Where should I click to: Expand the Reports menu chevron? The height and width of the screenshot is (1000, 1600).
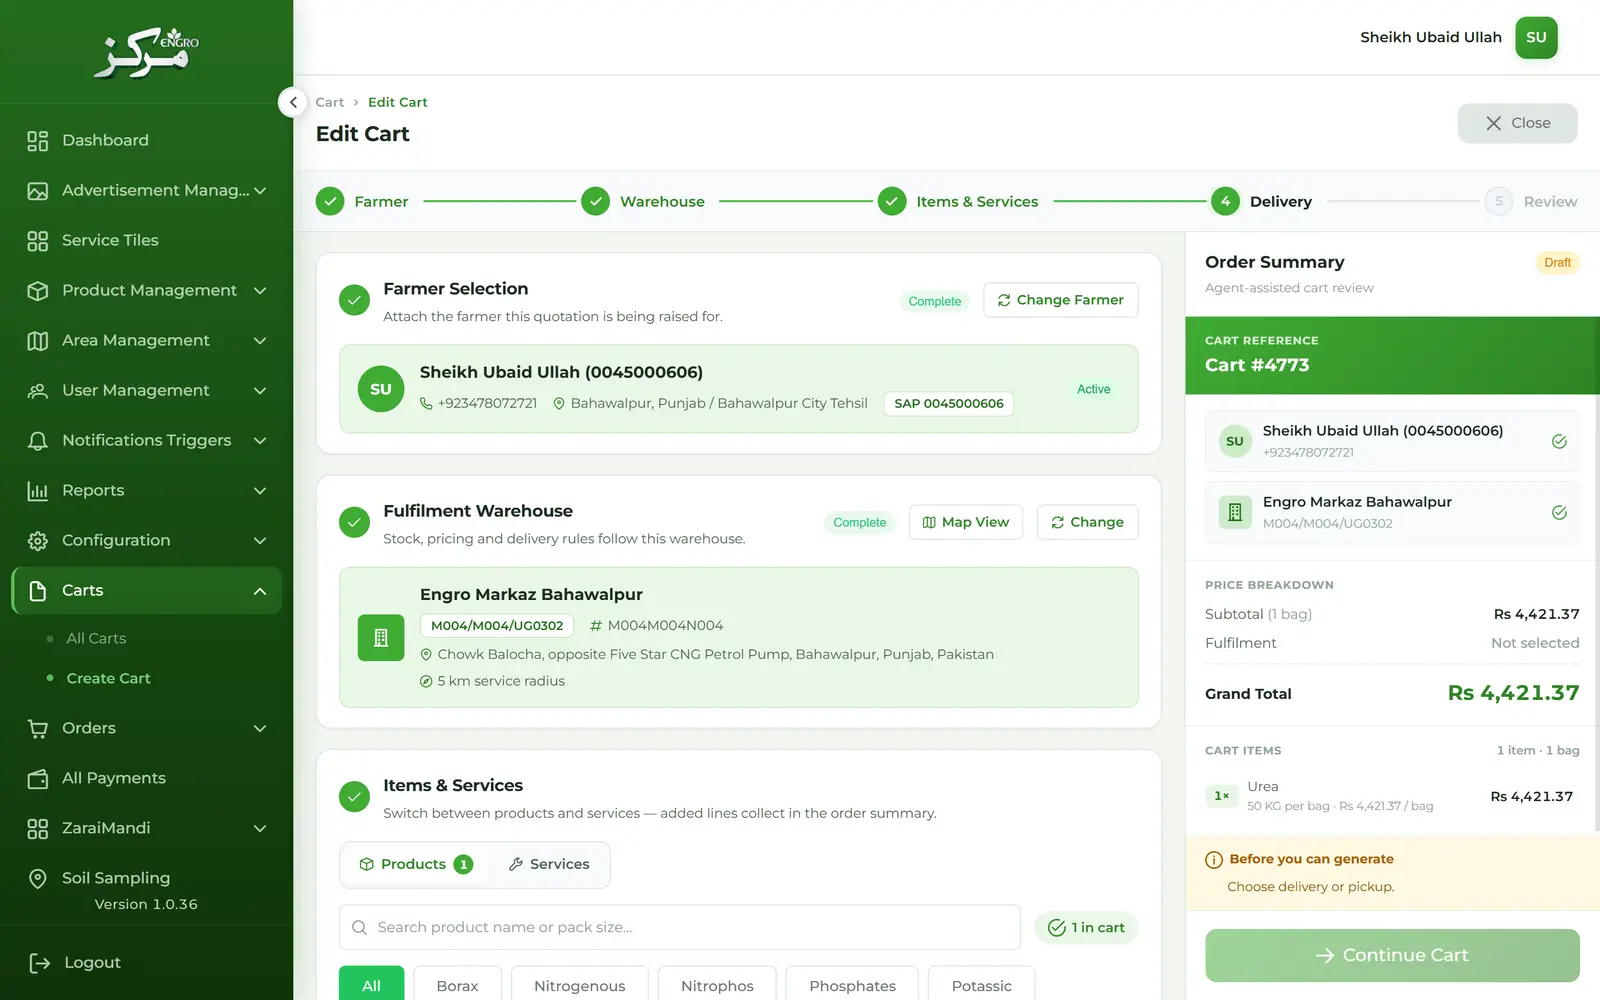[x=260, y=491]
